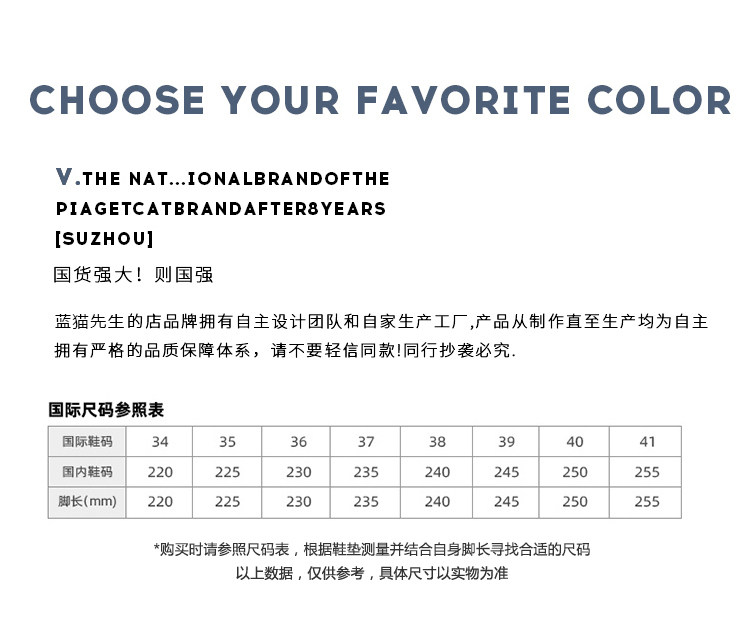Pick international size 40 cell
Viewport: 750px width, 631px height.
(575, 441)
